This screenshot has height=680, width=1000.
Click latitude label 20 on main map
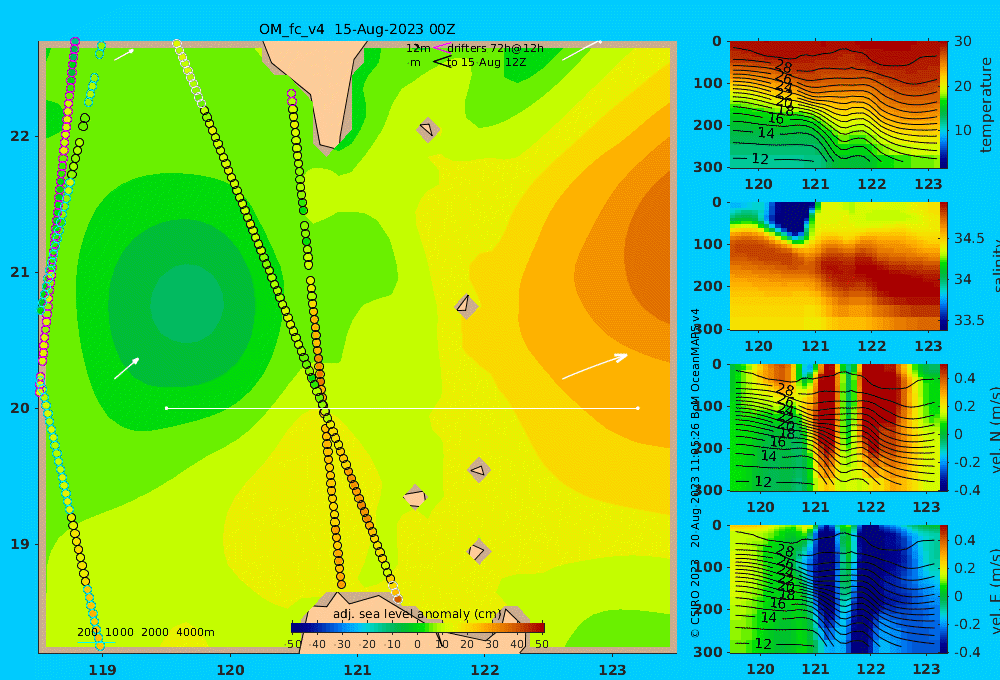pos(20,408)
